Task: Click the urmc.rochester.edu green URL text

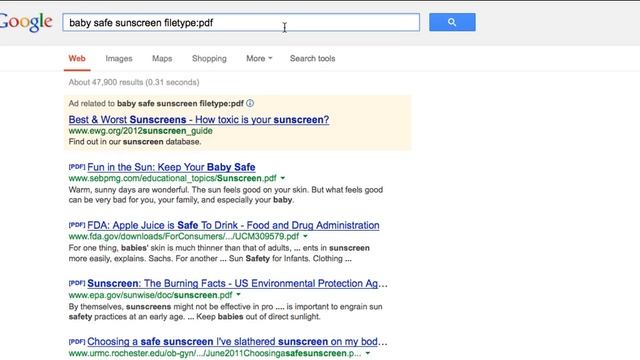Action: pyautogui.click(x=215, y=353)
